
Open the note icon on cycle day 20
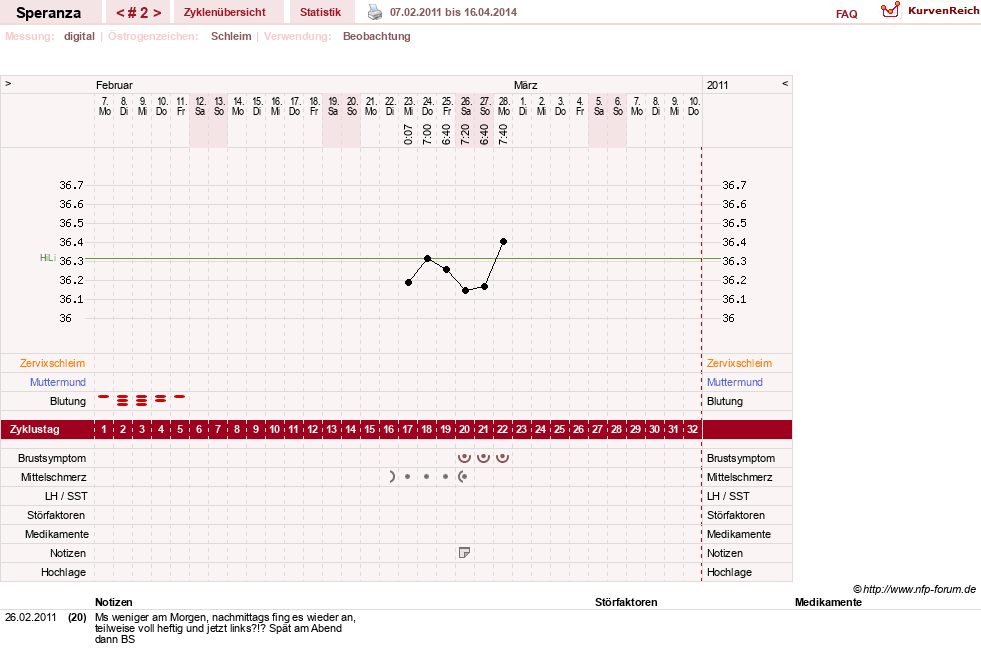(x=464, y=552)
